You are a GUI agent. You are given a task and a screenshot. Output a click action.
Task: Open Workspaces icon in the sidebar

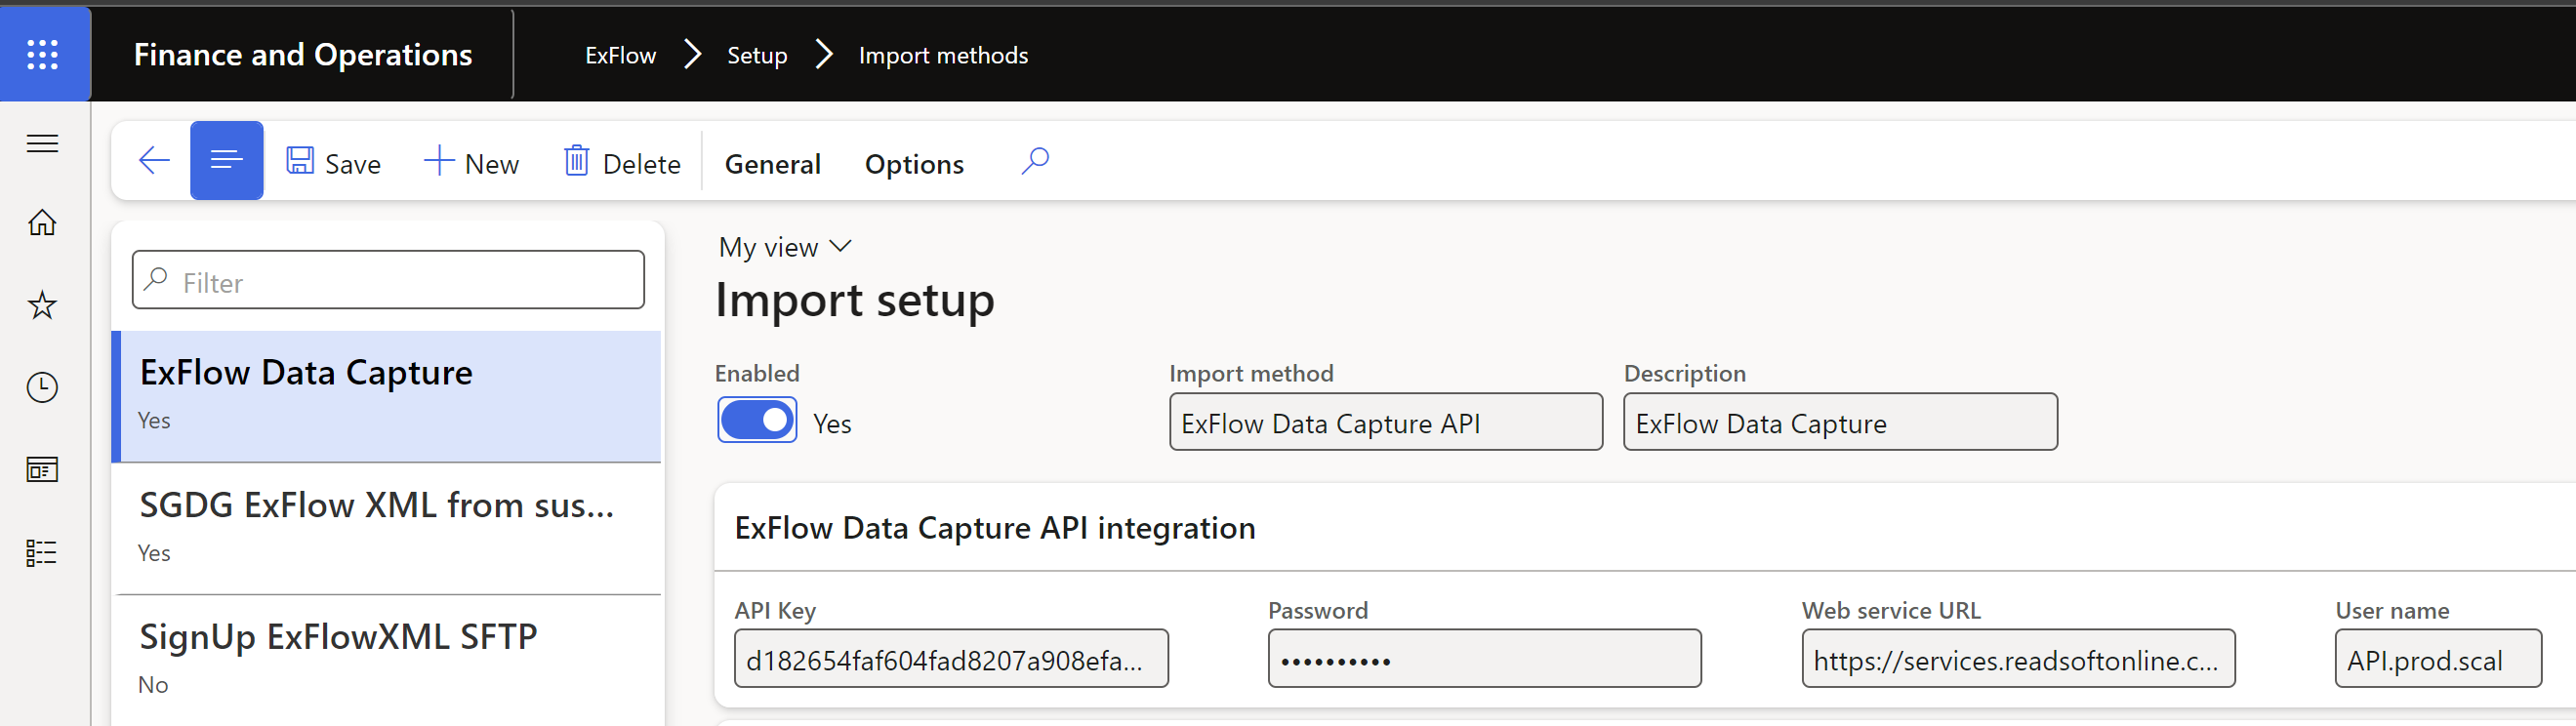pyautogui.click(x=42, y=469)
